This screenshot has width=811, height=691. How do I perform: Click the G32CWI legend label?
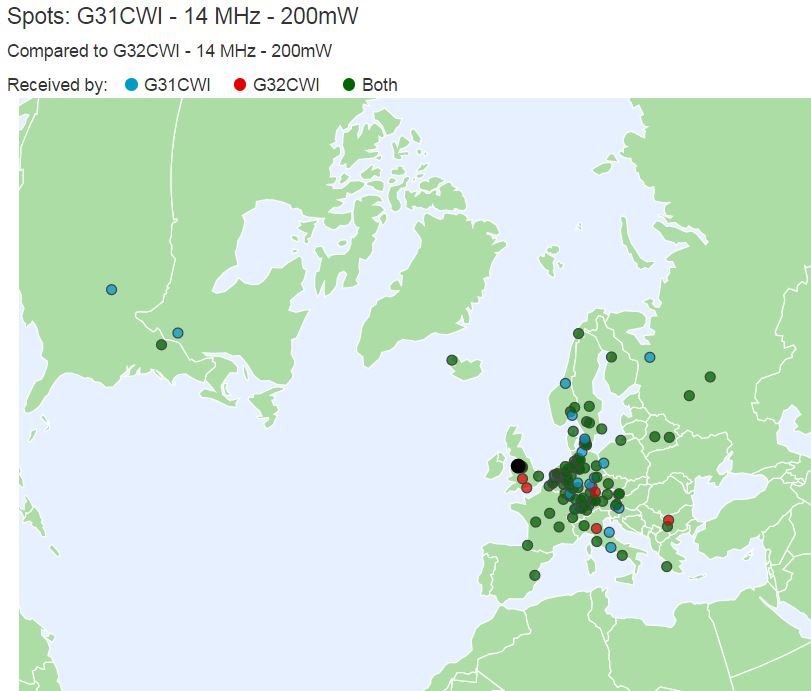[286, 85]
